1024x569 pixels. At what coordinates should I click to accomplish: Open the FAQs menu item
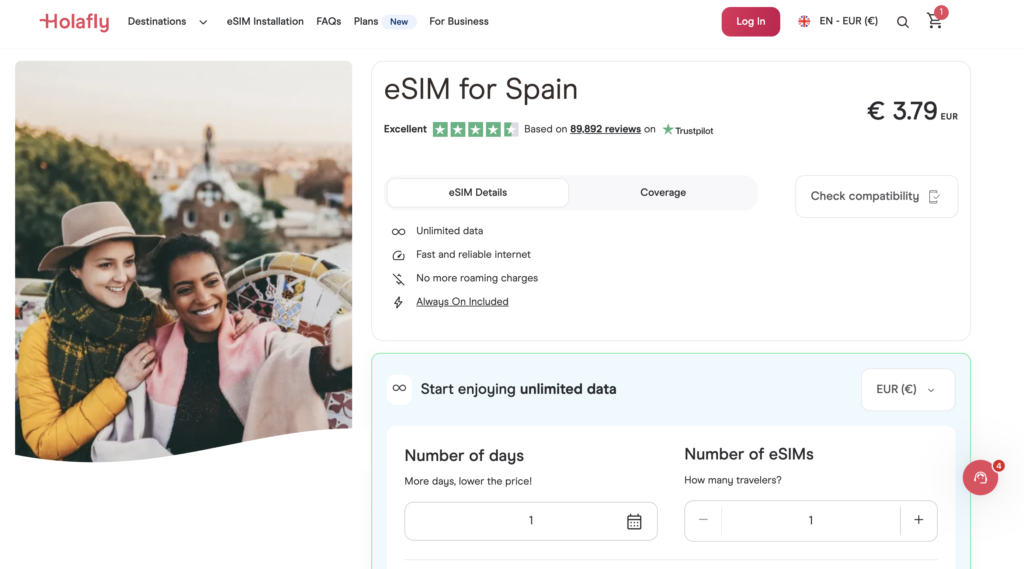[x=328, y=22]
